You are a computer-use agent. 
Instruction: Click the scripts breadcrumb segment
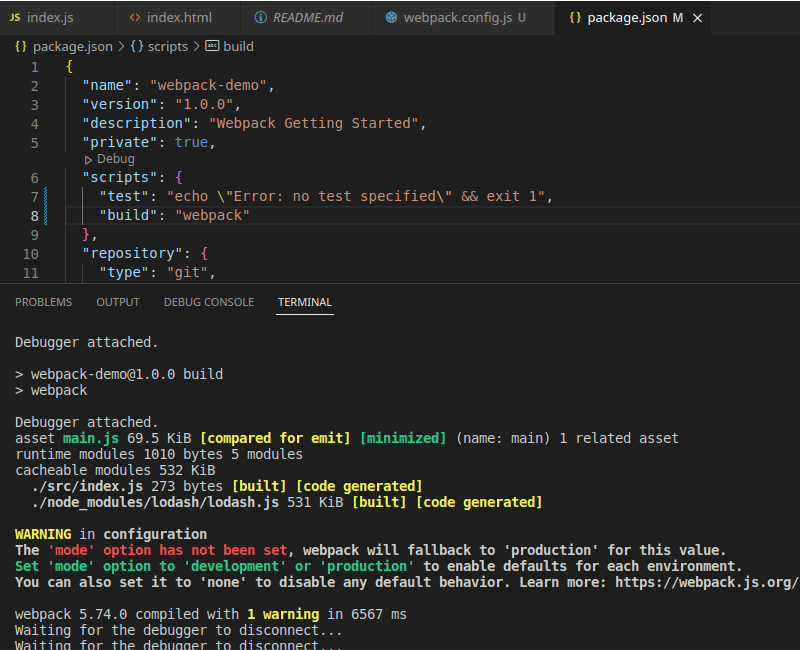tap(168, 46)
